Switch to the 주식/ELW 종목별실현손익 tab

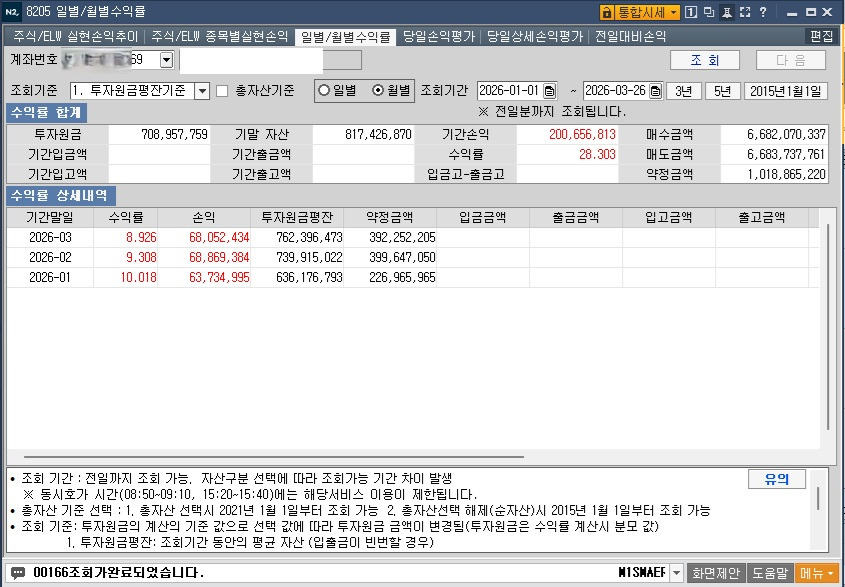pyautogui.click(x=220, y=36)
